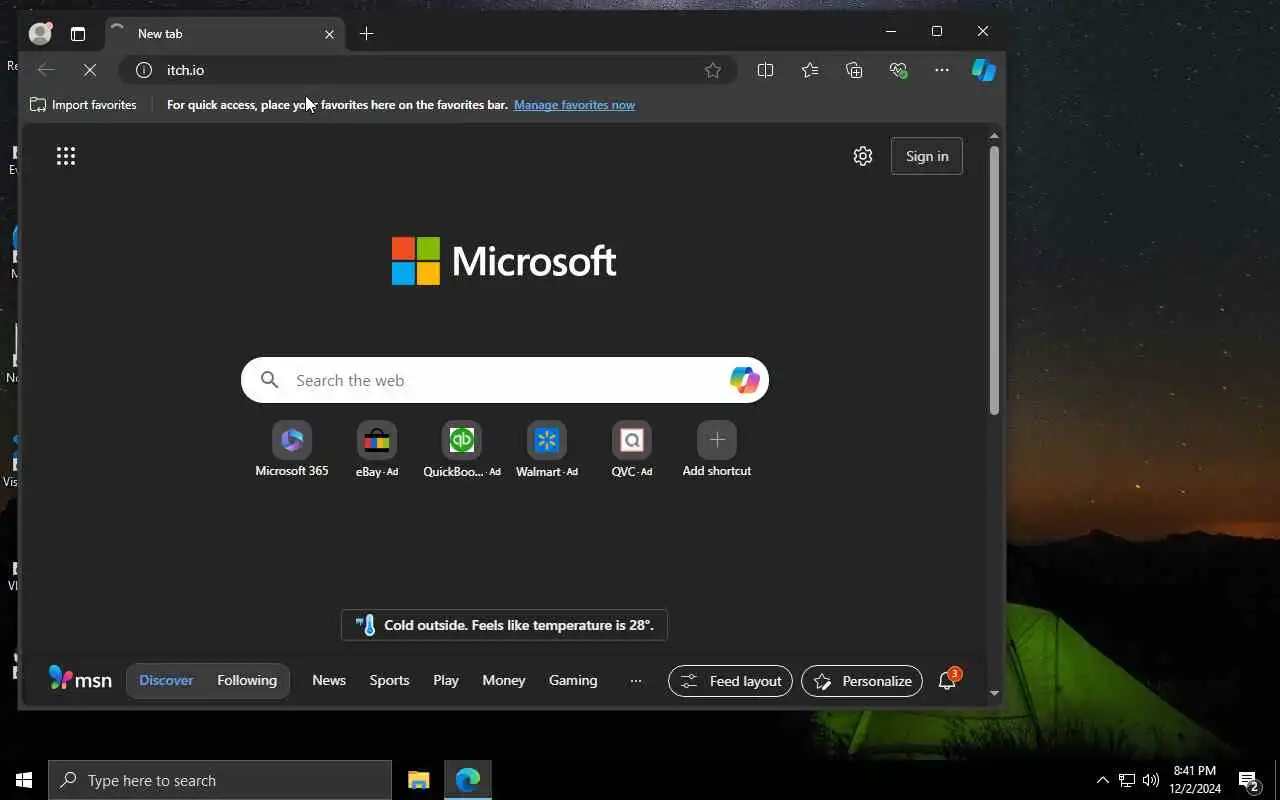This screenshot has width=1280, height=800.
Task: Open the Favorites list
Action: click(810, 70)
